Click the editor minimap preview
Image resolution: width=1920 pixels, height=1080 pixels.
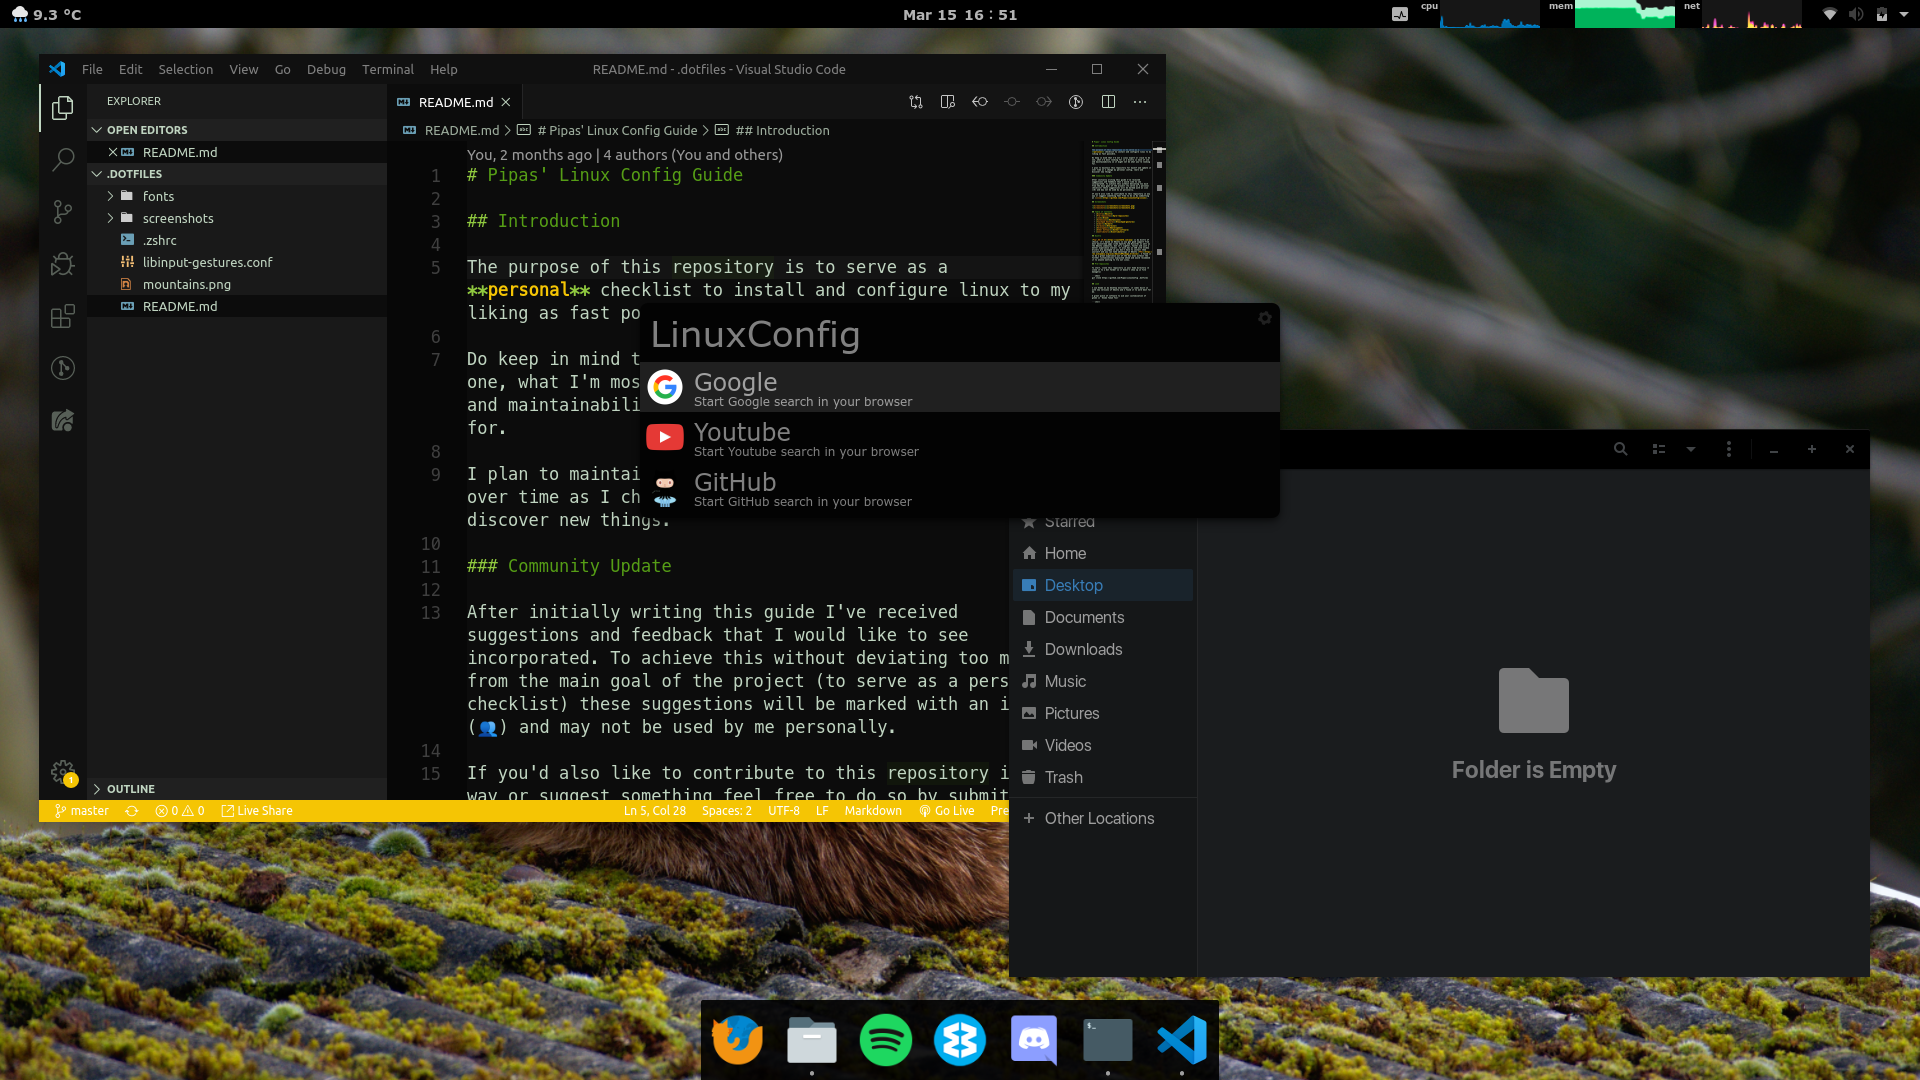(1120, 220)
